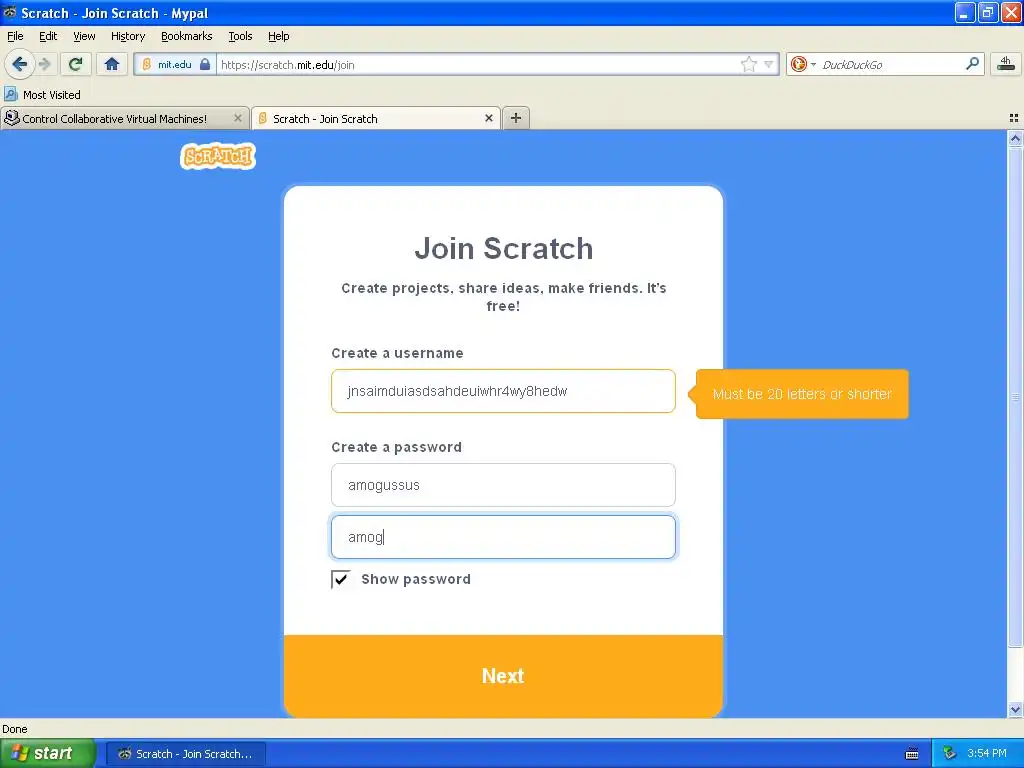Screen dimensions: 1024x768
Task: Click the DuckDuckGo search box
Action: (x=891, y=64)
